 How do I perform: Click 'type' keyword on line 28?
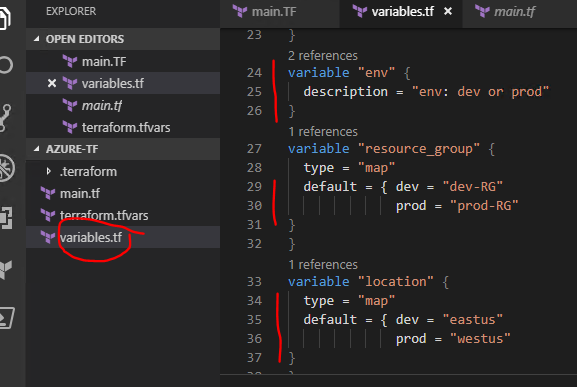[319, 168]
